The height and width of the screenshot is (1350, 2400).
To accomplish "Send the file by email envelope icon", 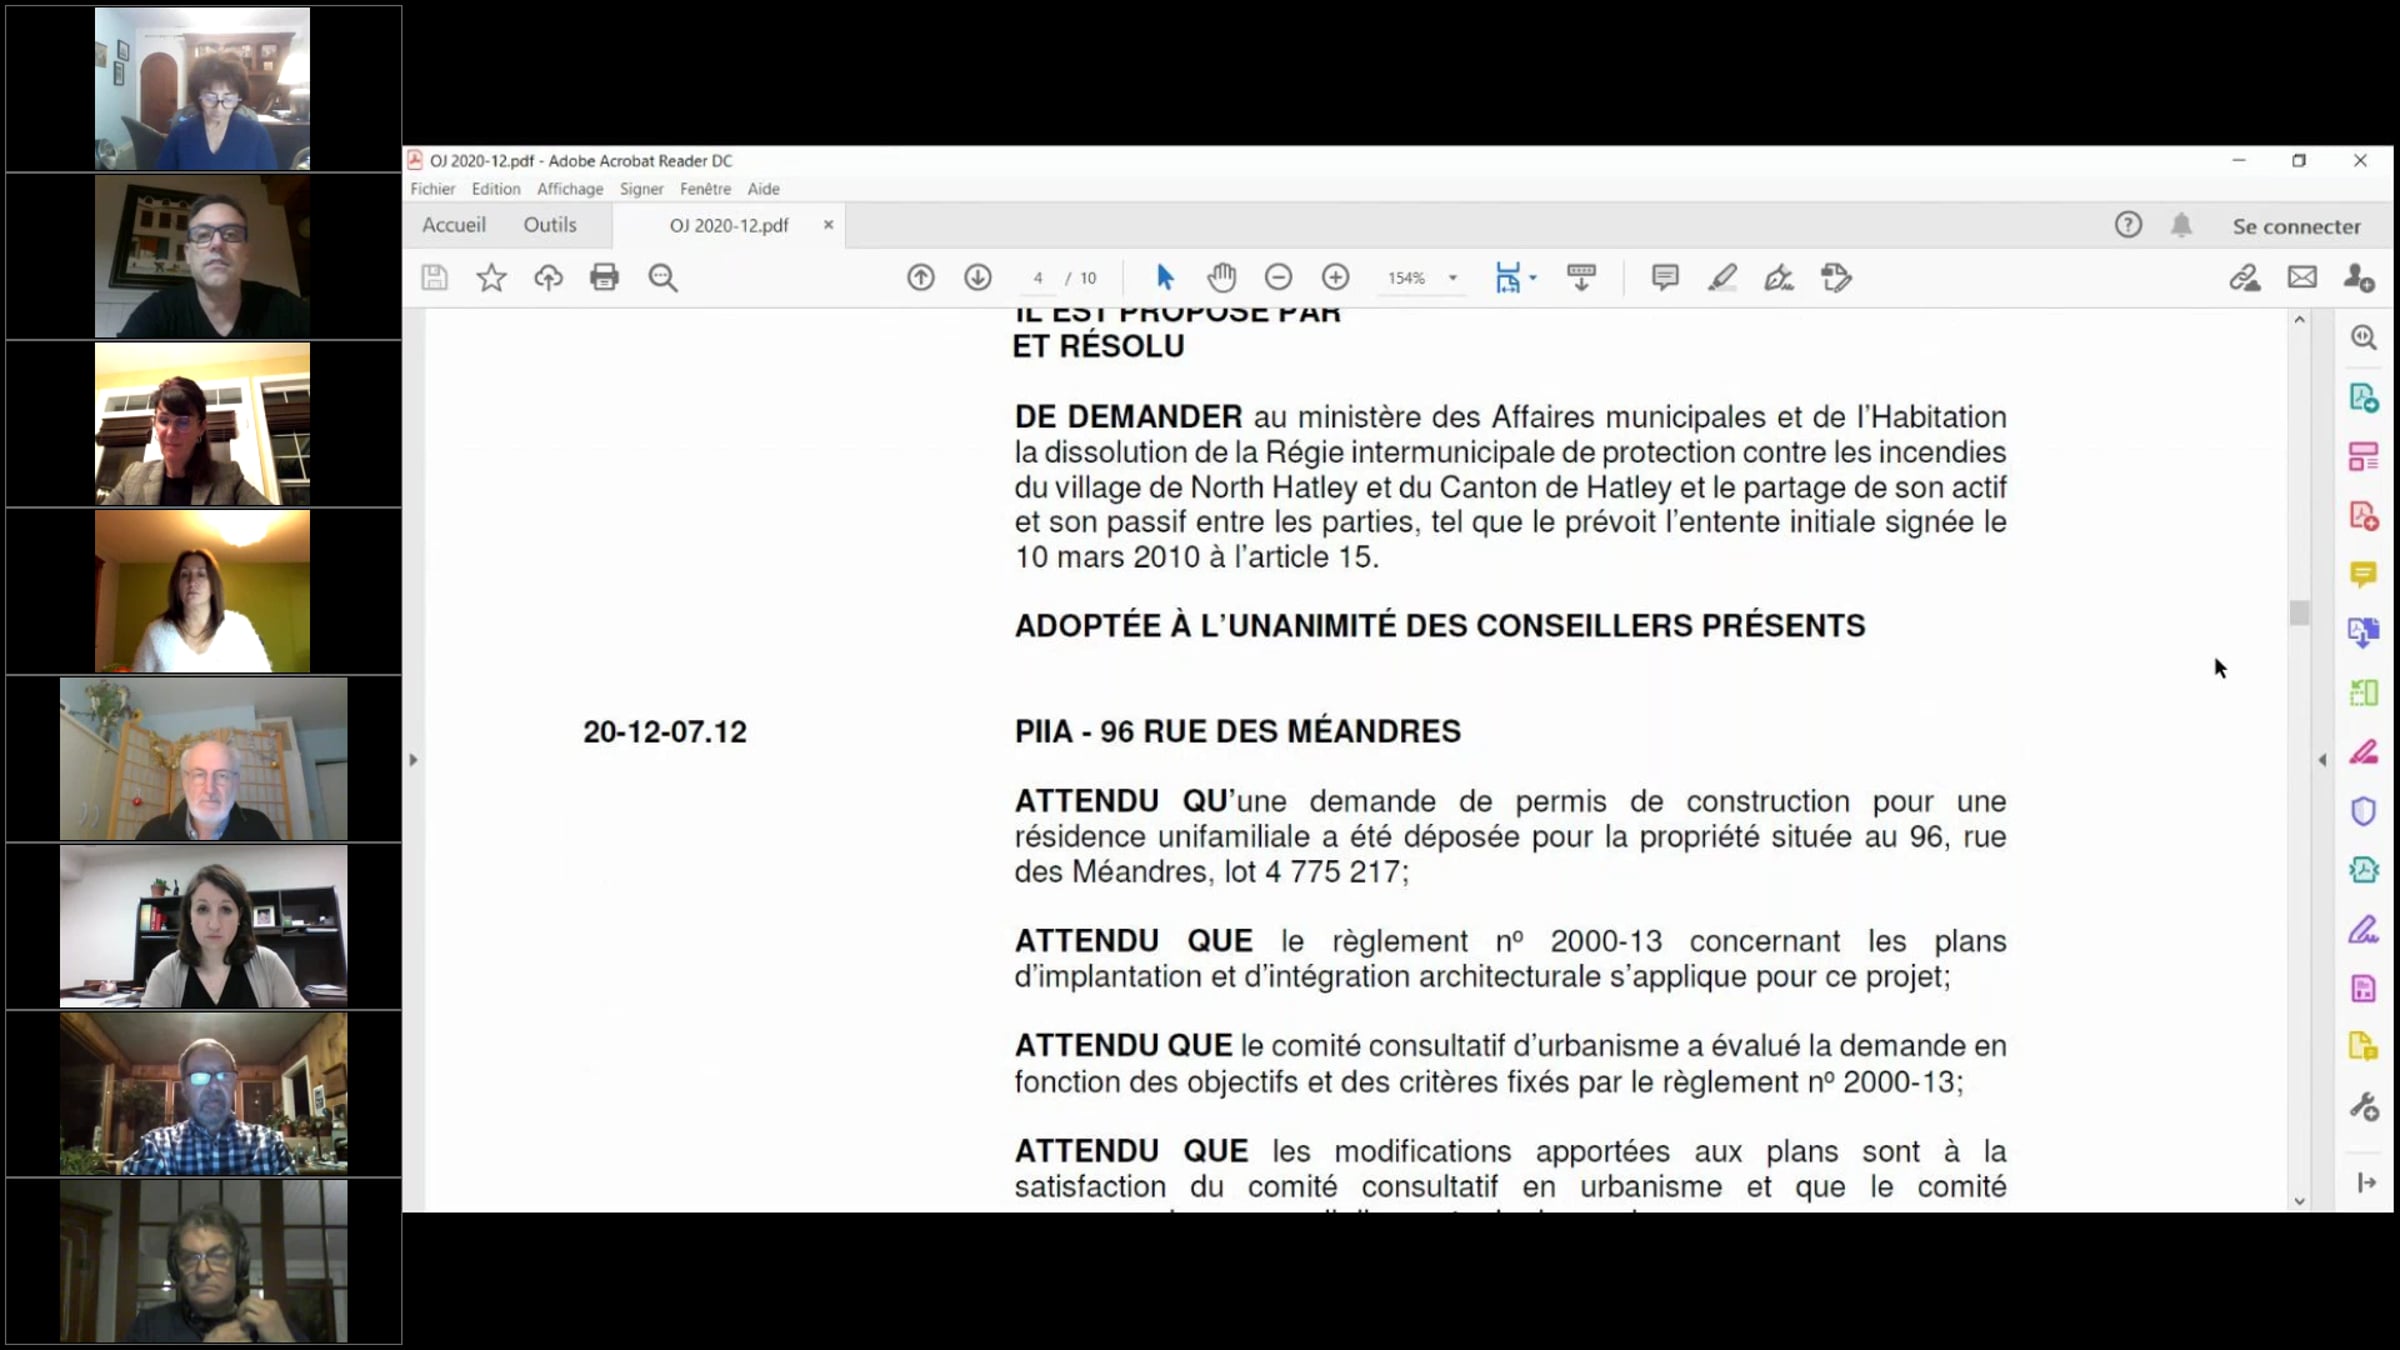I will [2302, 278].
